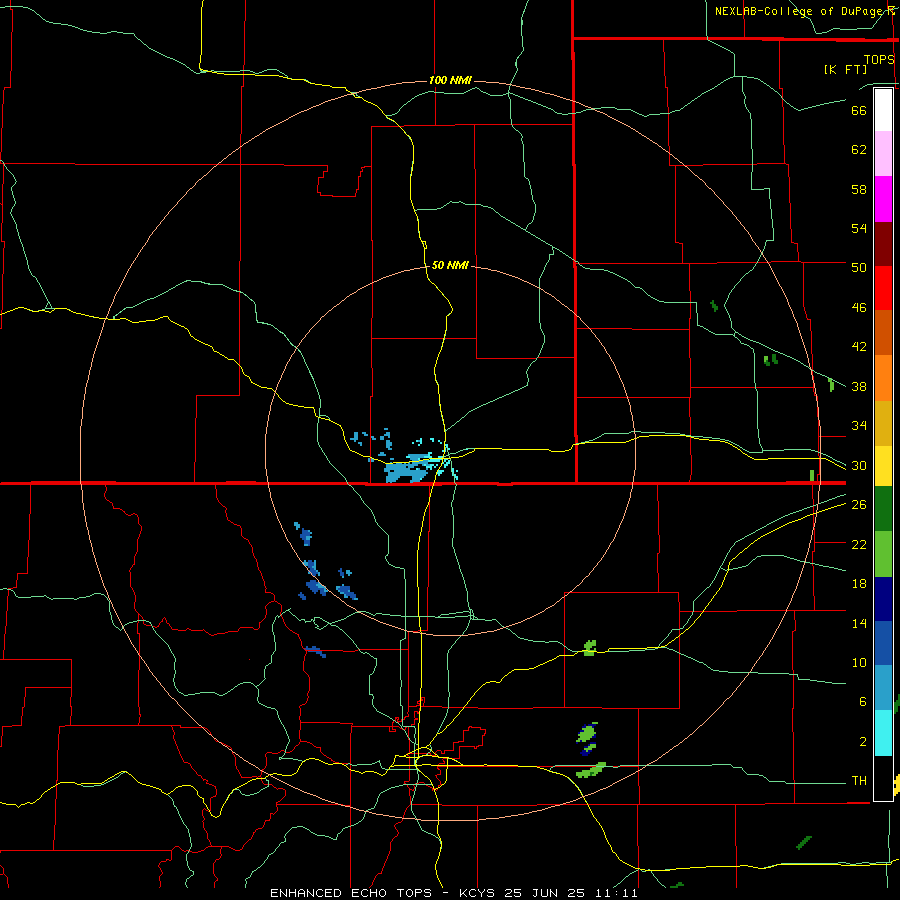The image size is (900, 900).
Task: Select the magenta legend color block
Action: tap(883, 199)
